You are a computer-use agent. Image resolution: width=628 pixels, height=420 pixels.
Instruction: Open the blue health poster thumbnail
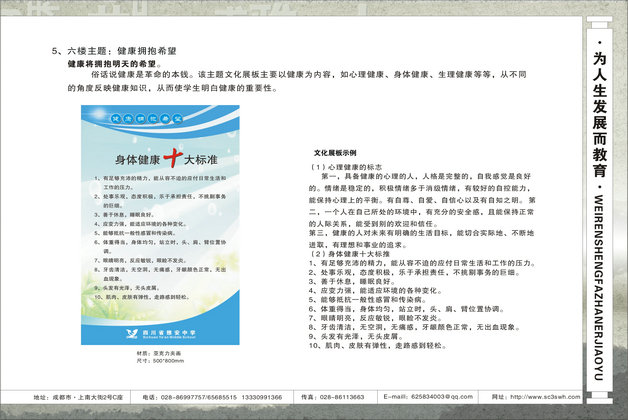pos(160,225)
